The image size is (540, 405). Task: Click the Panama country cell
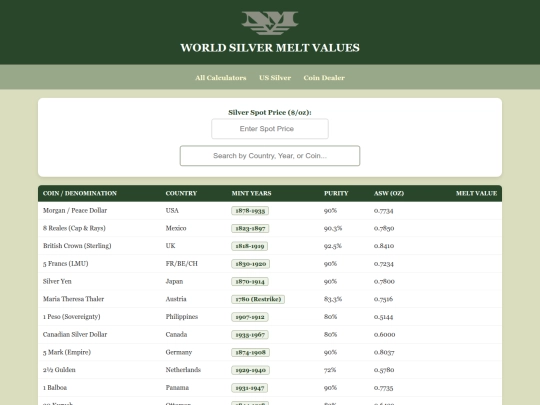177,388
